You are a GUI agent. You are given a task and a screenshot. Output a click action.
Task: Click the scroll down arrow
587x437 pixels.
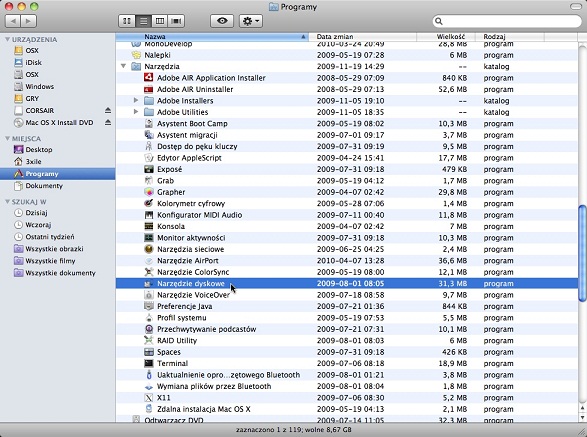coord(582,417)
